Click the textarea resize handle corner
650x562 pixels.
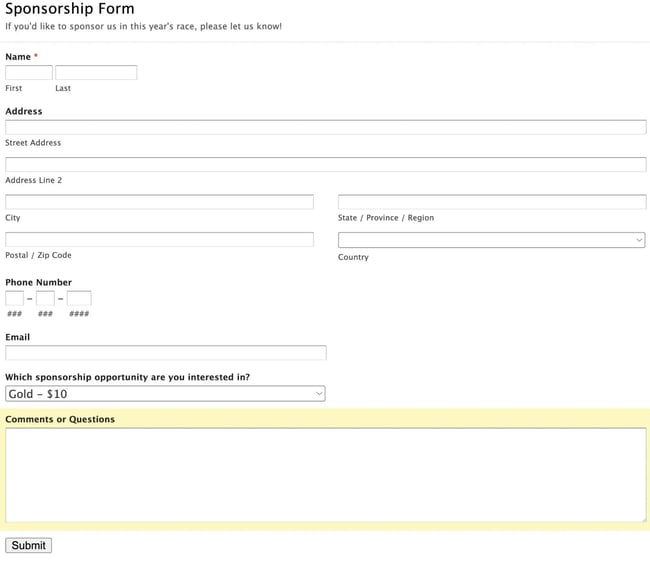[x=643, y=518]
